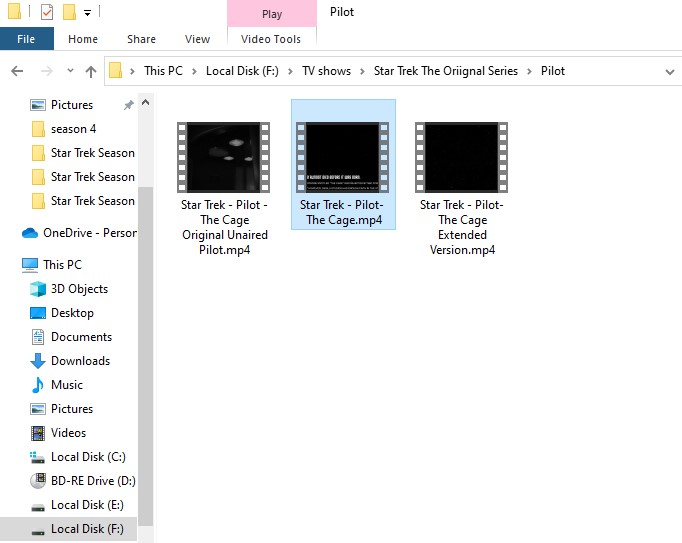Image resolution: width=682 pixels, height=543 pixels.
Task: Click Local Disk (F:) breadcrumb in address bar
Action: (x=242, y=71)
